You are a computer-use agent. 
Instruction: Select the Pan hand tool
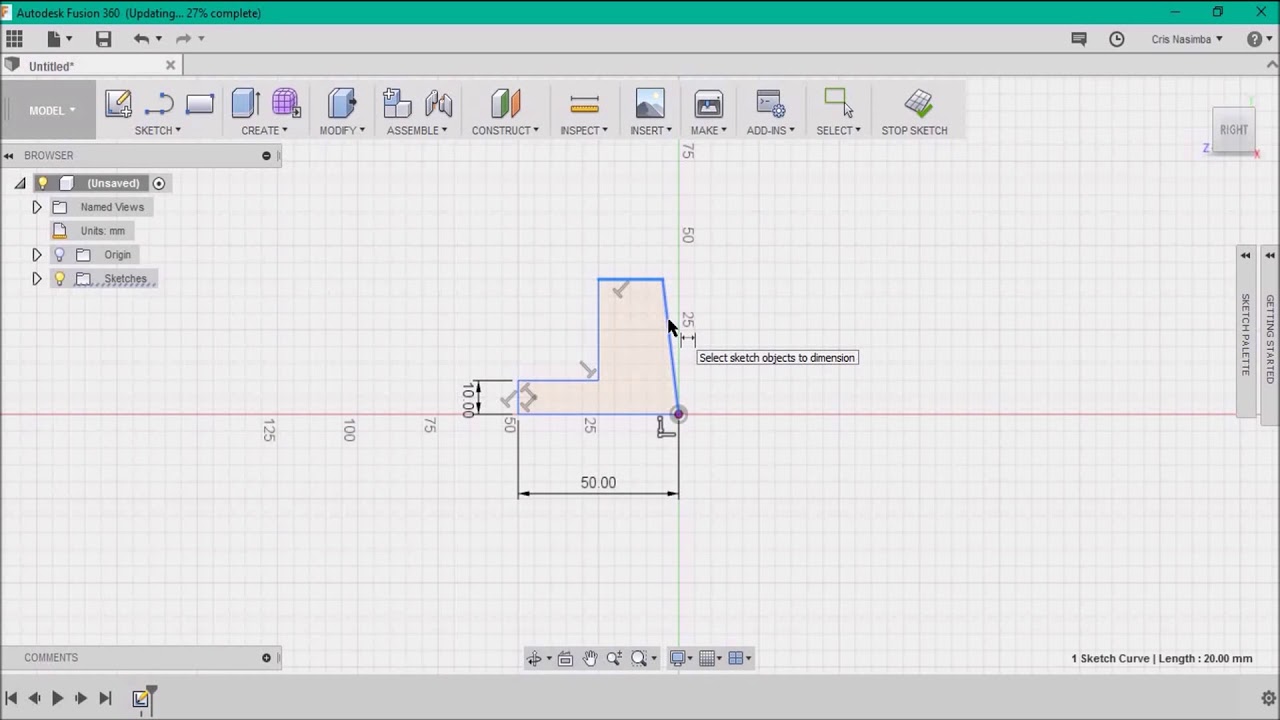(590, 658)
